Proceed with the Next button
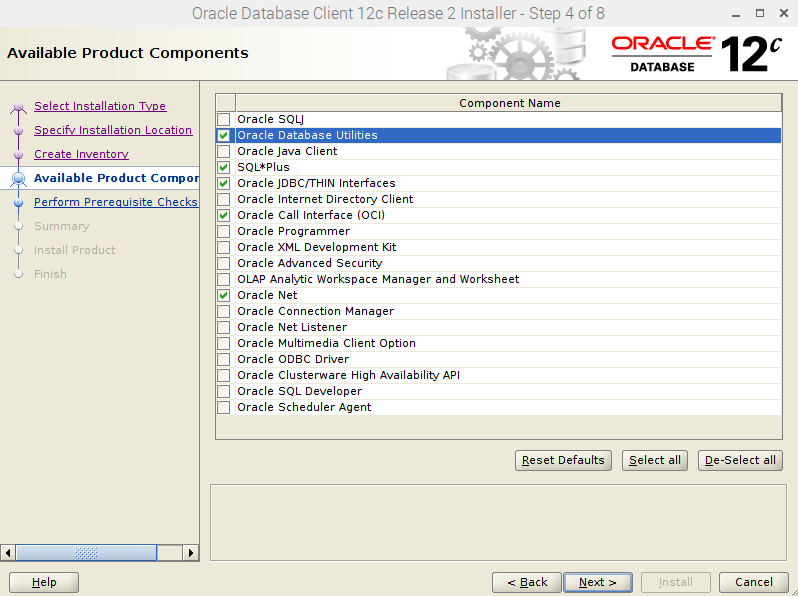 [598, 582]
